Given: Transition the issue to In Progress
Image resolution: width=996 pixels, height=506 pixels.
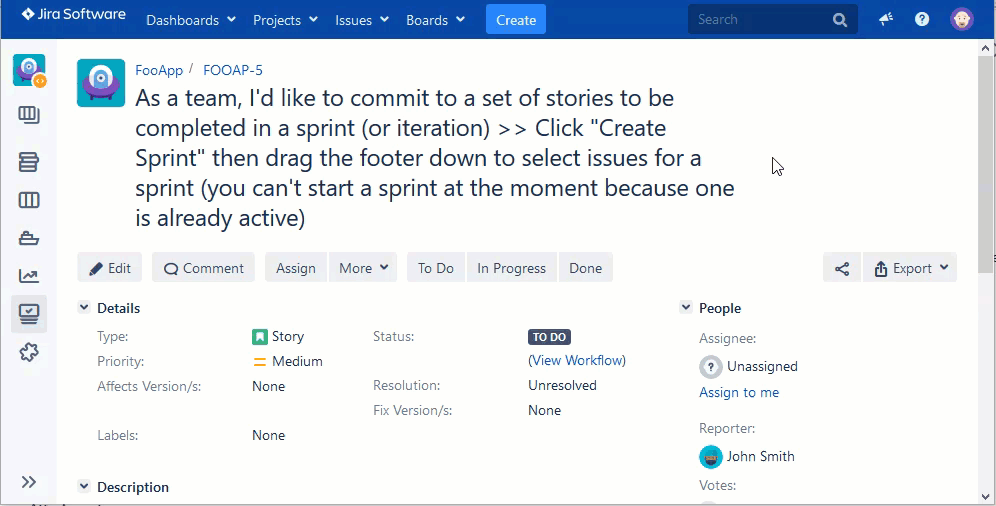Looking at the screenshot, I should pyautogui.click(x=511, y=268).
